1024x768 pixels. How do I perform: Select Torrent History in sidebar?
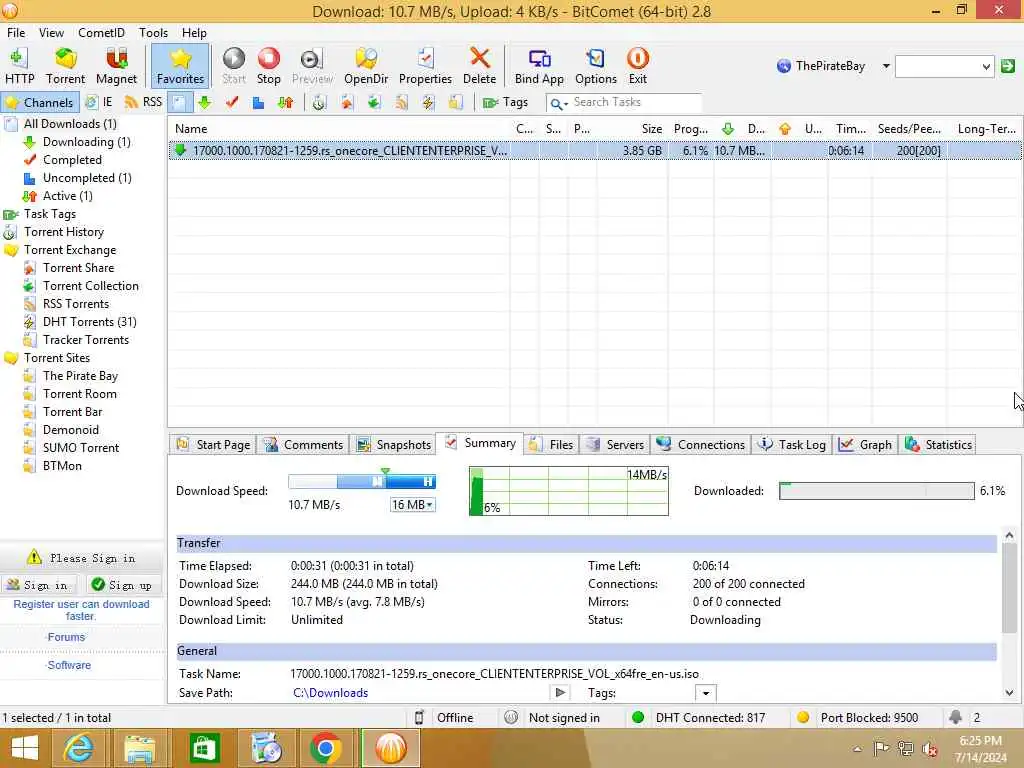(x=55, y=232)
